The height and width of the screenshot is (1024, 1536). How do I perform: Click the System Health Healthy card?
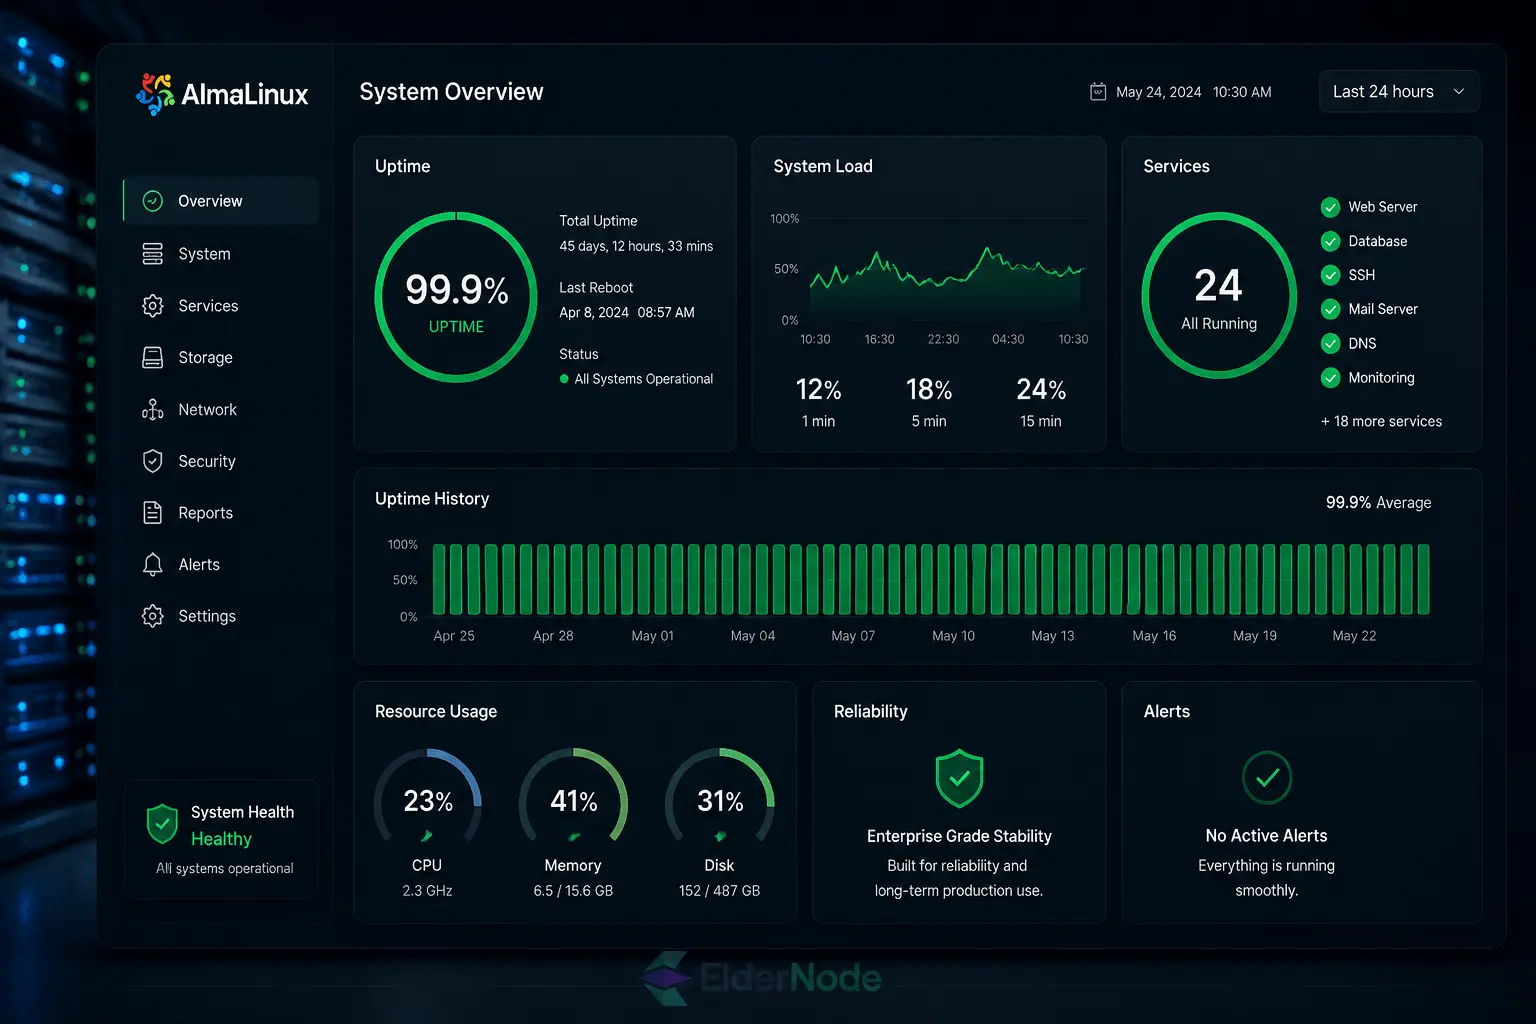[221, 839]
